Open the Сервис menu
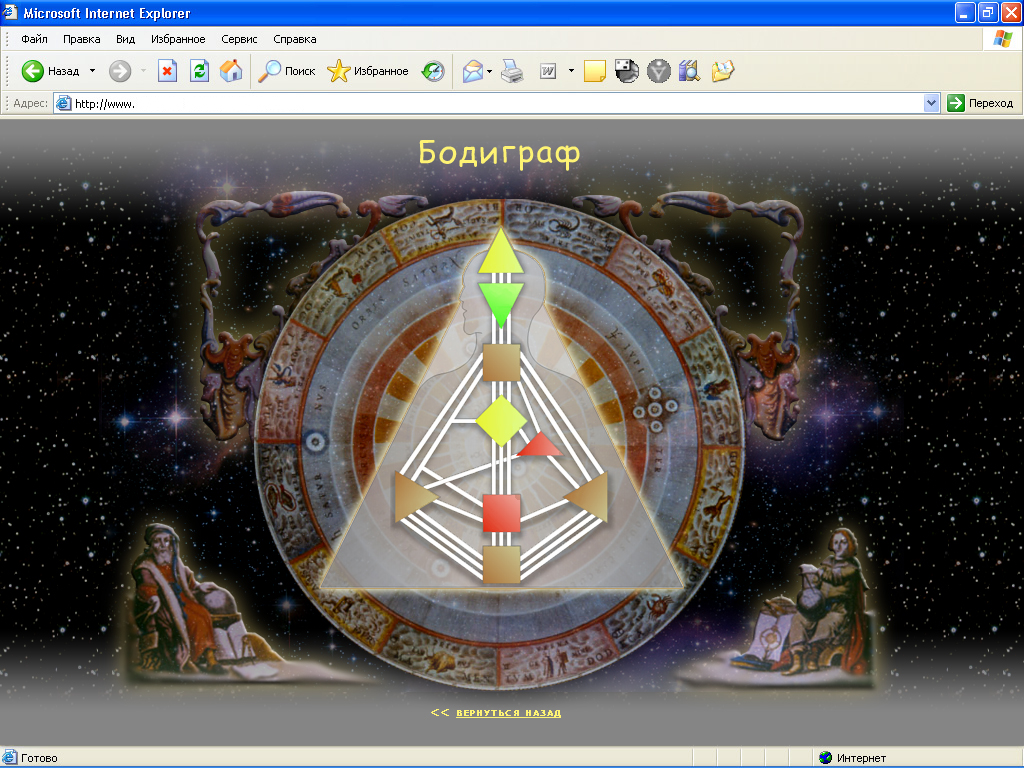This screenshot has width=1024, height=768. [x=239, y=39]
